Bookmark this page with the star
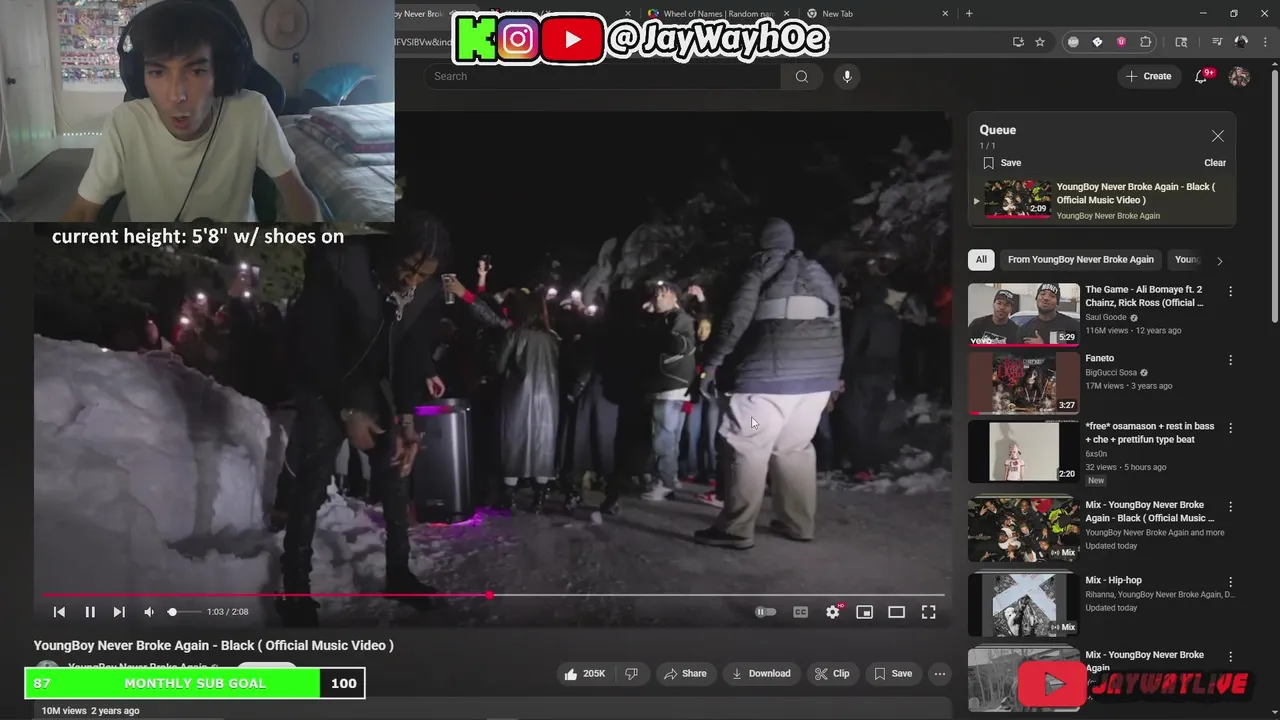Image resolution: width=1280 pixels, height=720 pixels. (x=1040, y=42)
